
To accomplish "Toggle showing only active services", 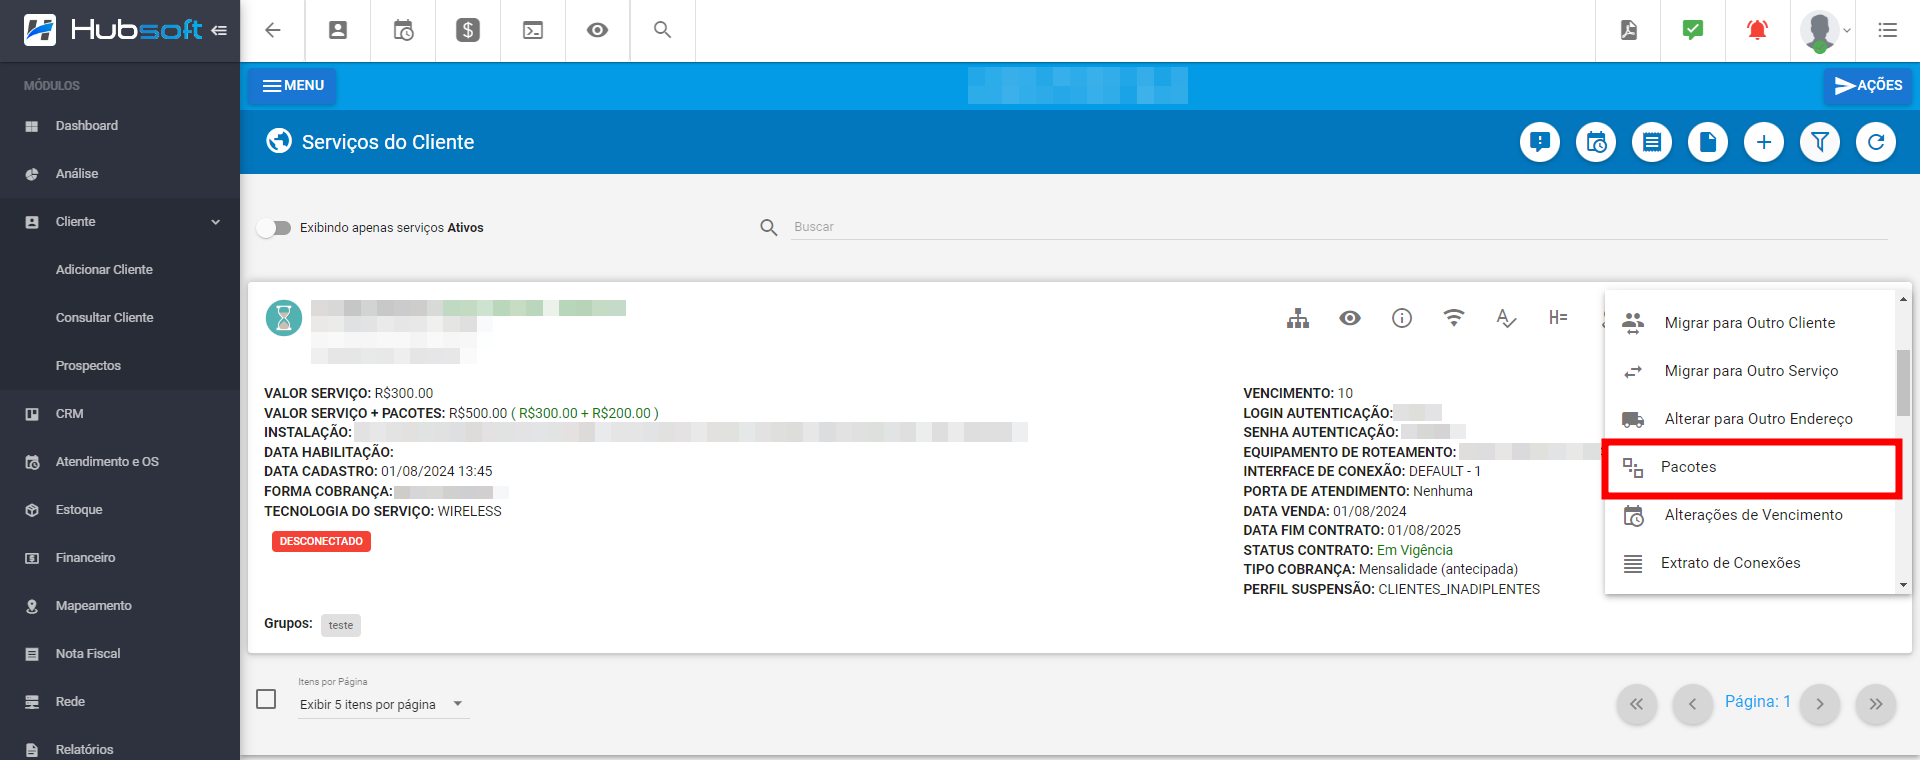I will (273, 228).
